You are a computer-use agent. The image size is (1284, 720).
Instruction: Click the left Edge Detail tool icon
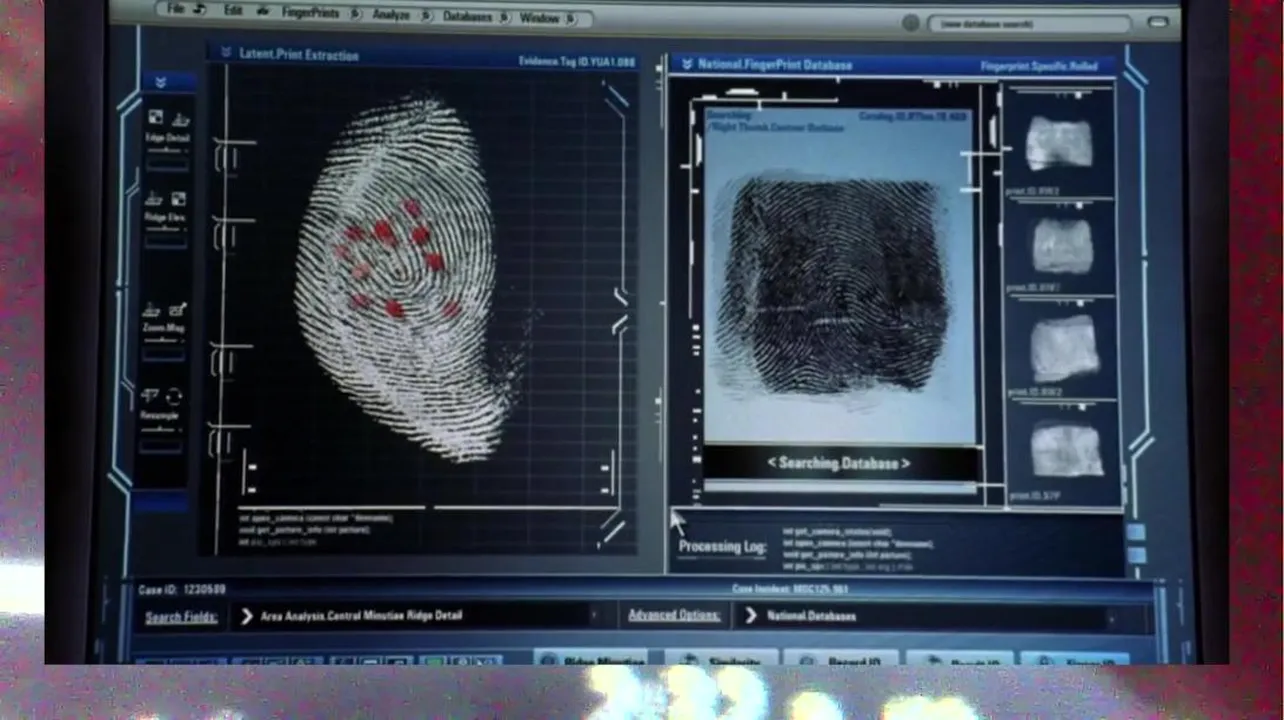156,118
